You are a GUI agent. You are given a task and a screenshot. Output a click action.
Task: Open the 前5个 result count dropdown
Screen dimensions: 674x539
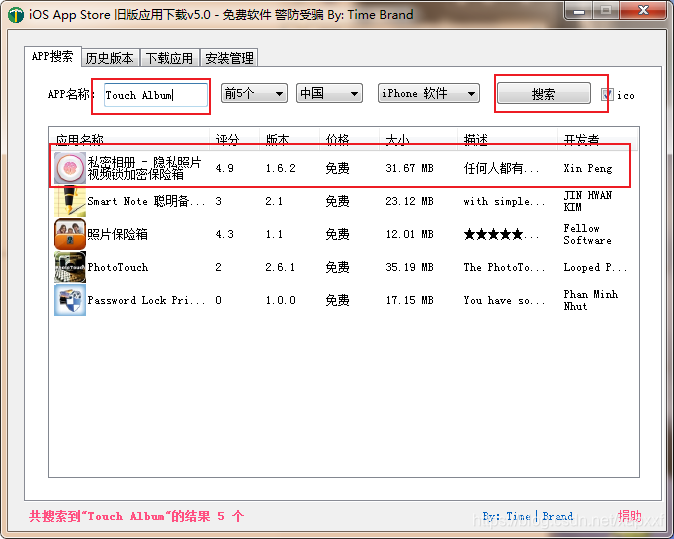click(254, 93)
